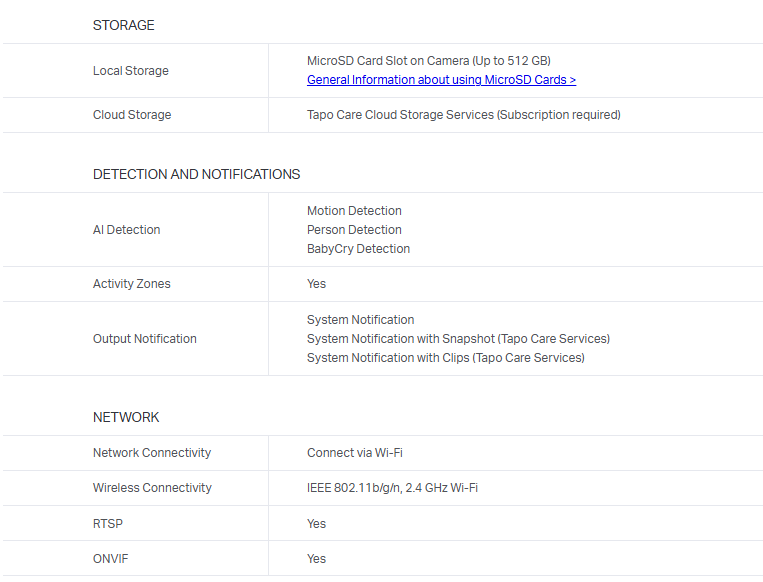Click the MicroSD Card Slot on Camera text
Screen dimensions: 763x582
point(428,61)
